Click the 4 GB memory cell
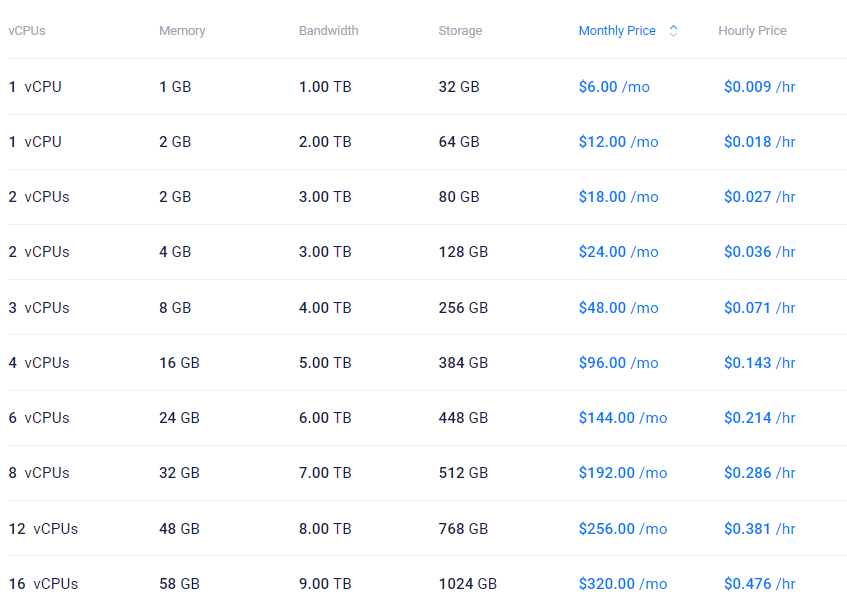 click(x=175, y=252)
